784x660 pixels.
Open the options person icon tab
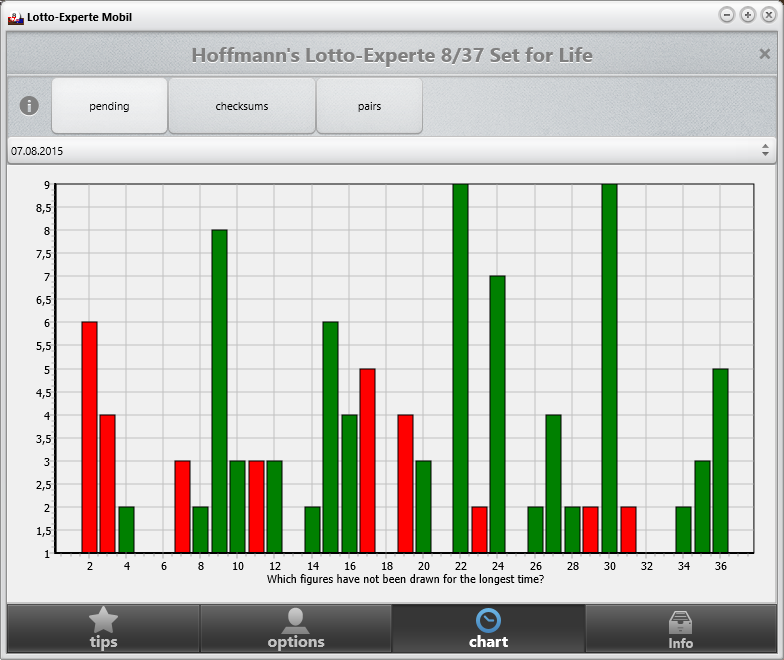point(296,628)
